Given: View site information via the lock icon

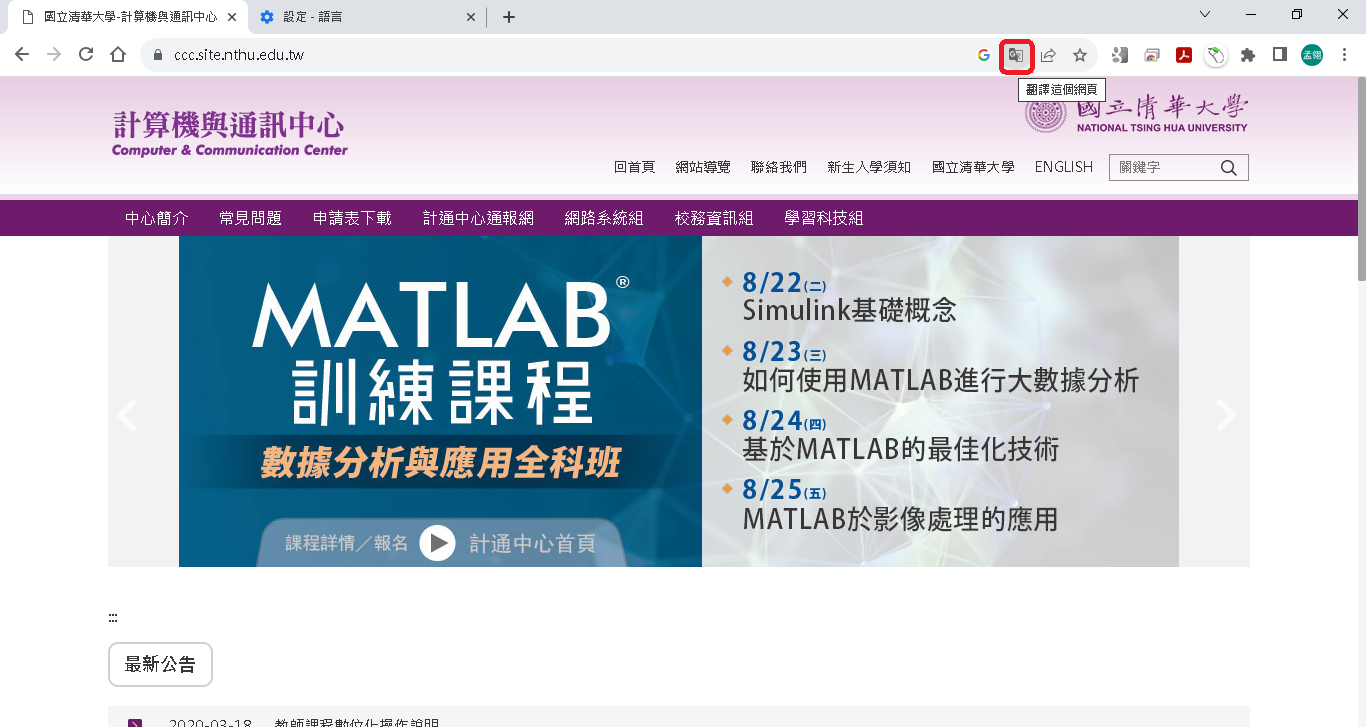Looking at the screenshot, I should [157, 55].
